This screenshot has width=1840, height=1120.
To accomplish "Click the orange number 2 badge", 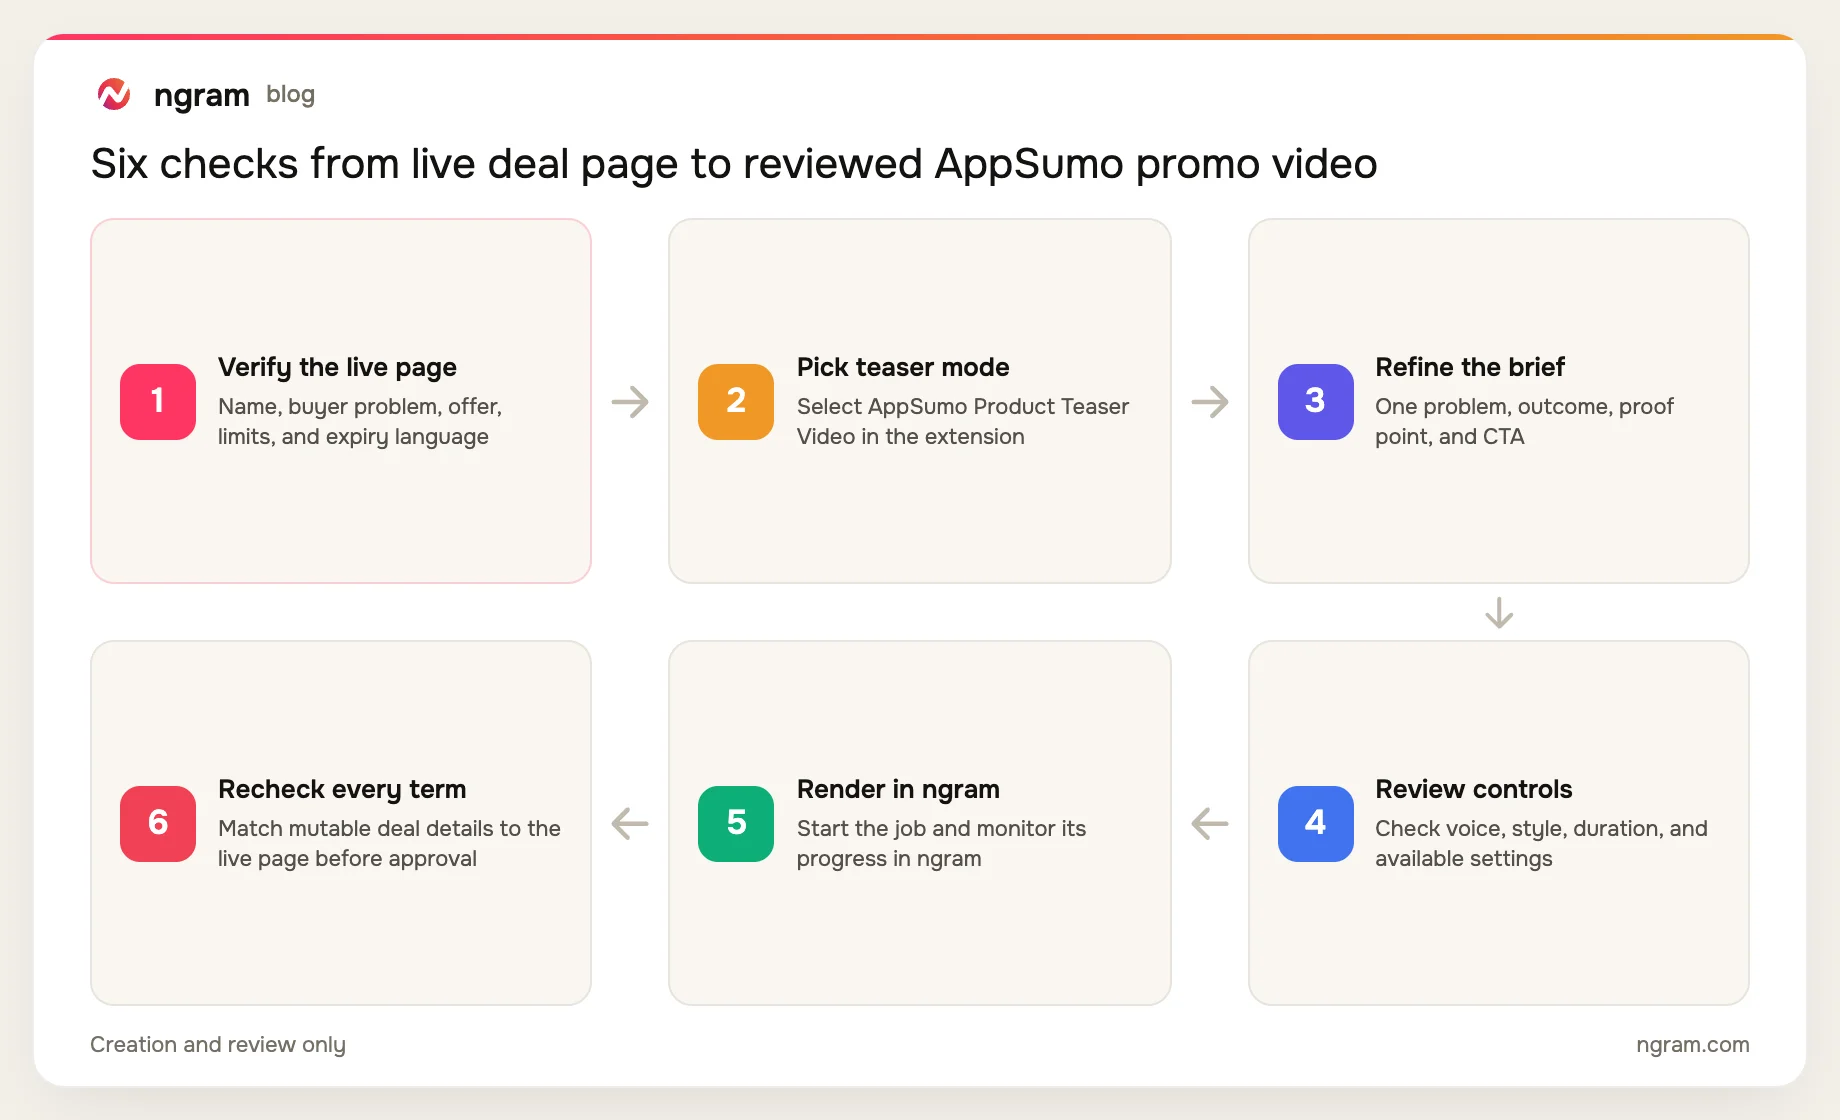I will coord(736,401).
